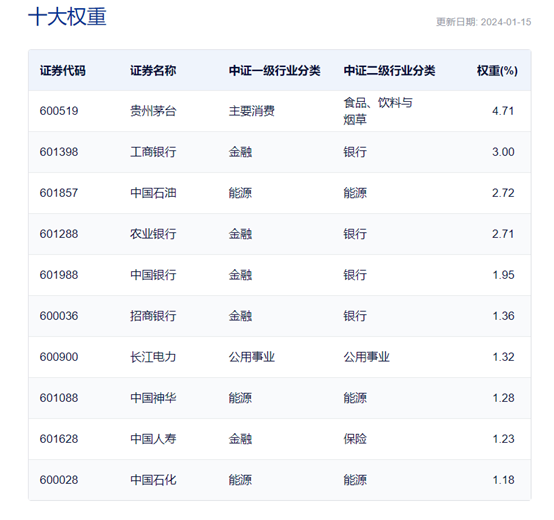Select security code 600036
This screenshot has height=520, width=554.
click(59, 316)
